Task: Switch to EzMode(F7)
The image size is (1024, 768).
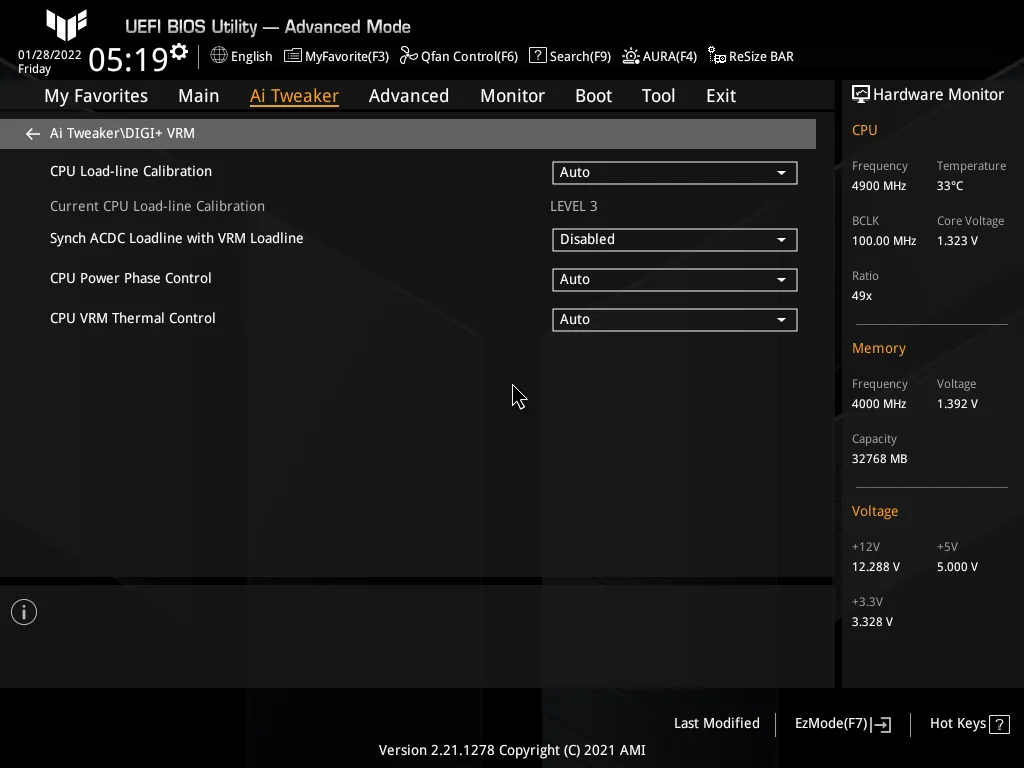Action: point(831,724)
